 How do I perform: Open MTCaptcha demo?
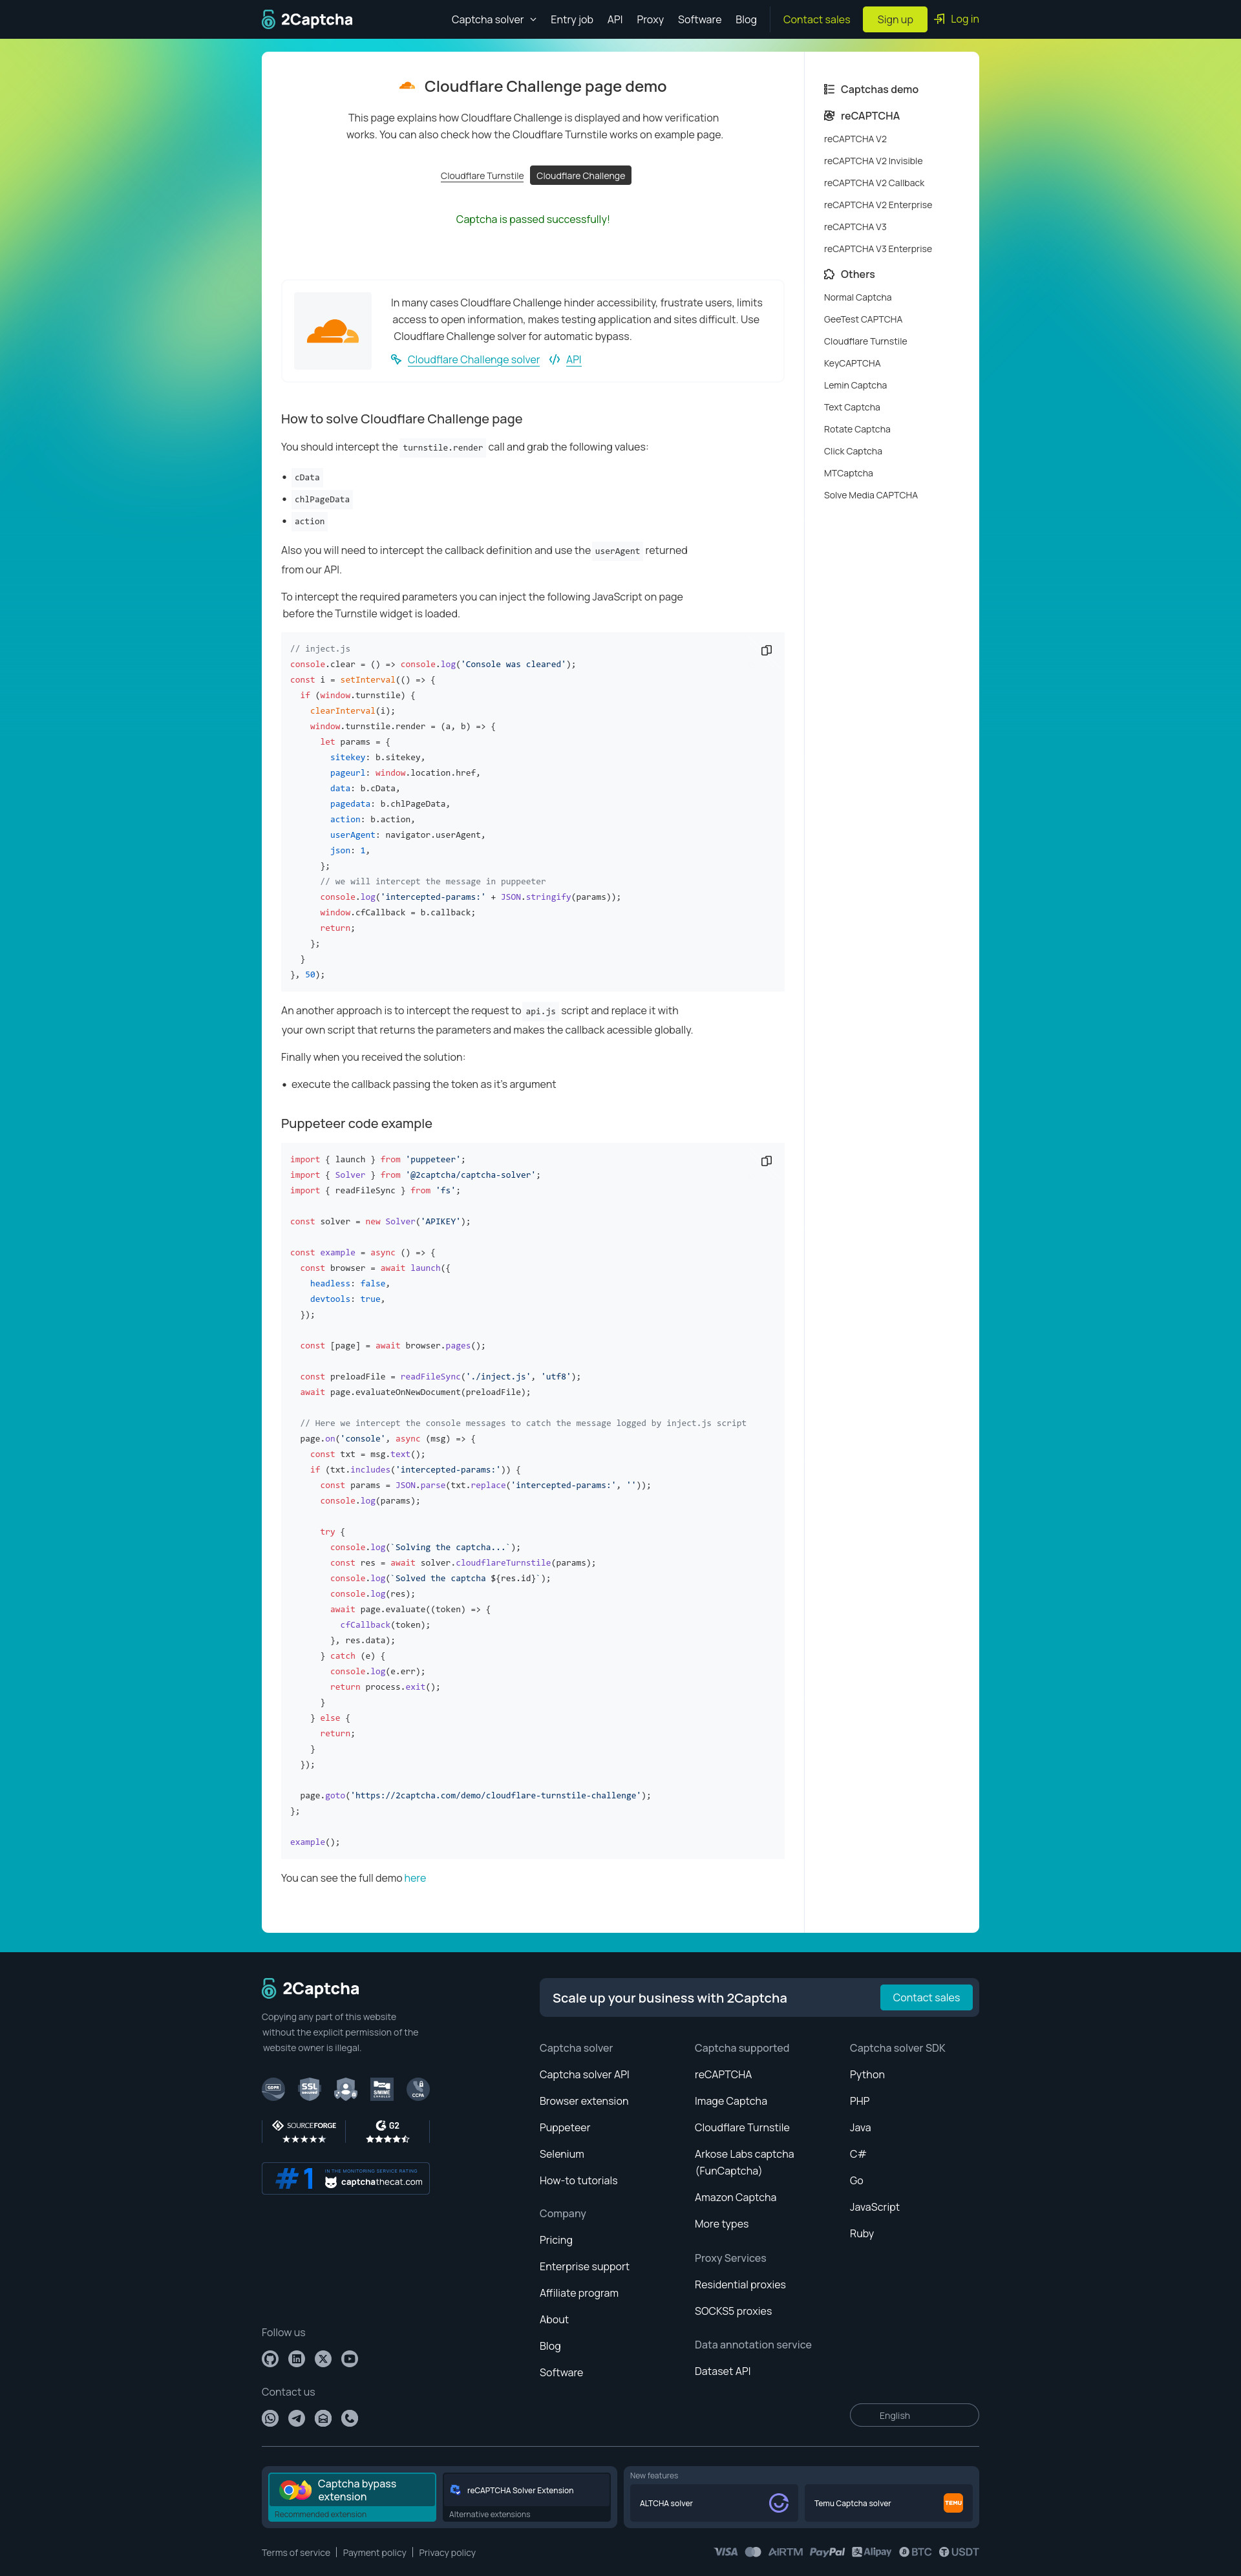coord(848,473)
